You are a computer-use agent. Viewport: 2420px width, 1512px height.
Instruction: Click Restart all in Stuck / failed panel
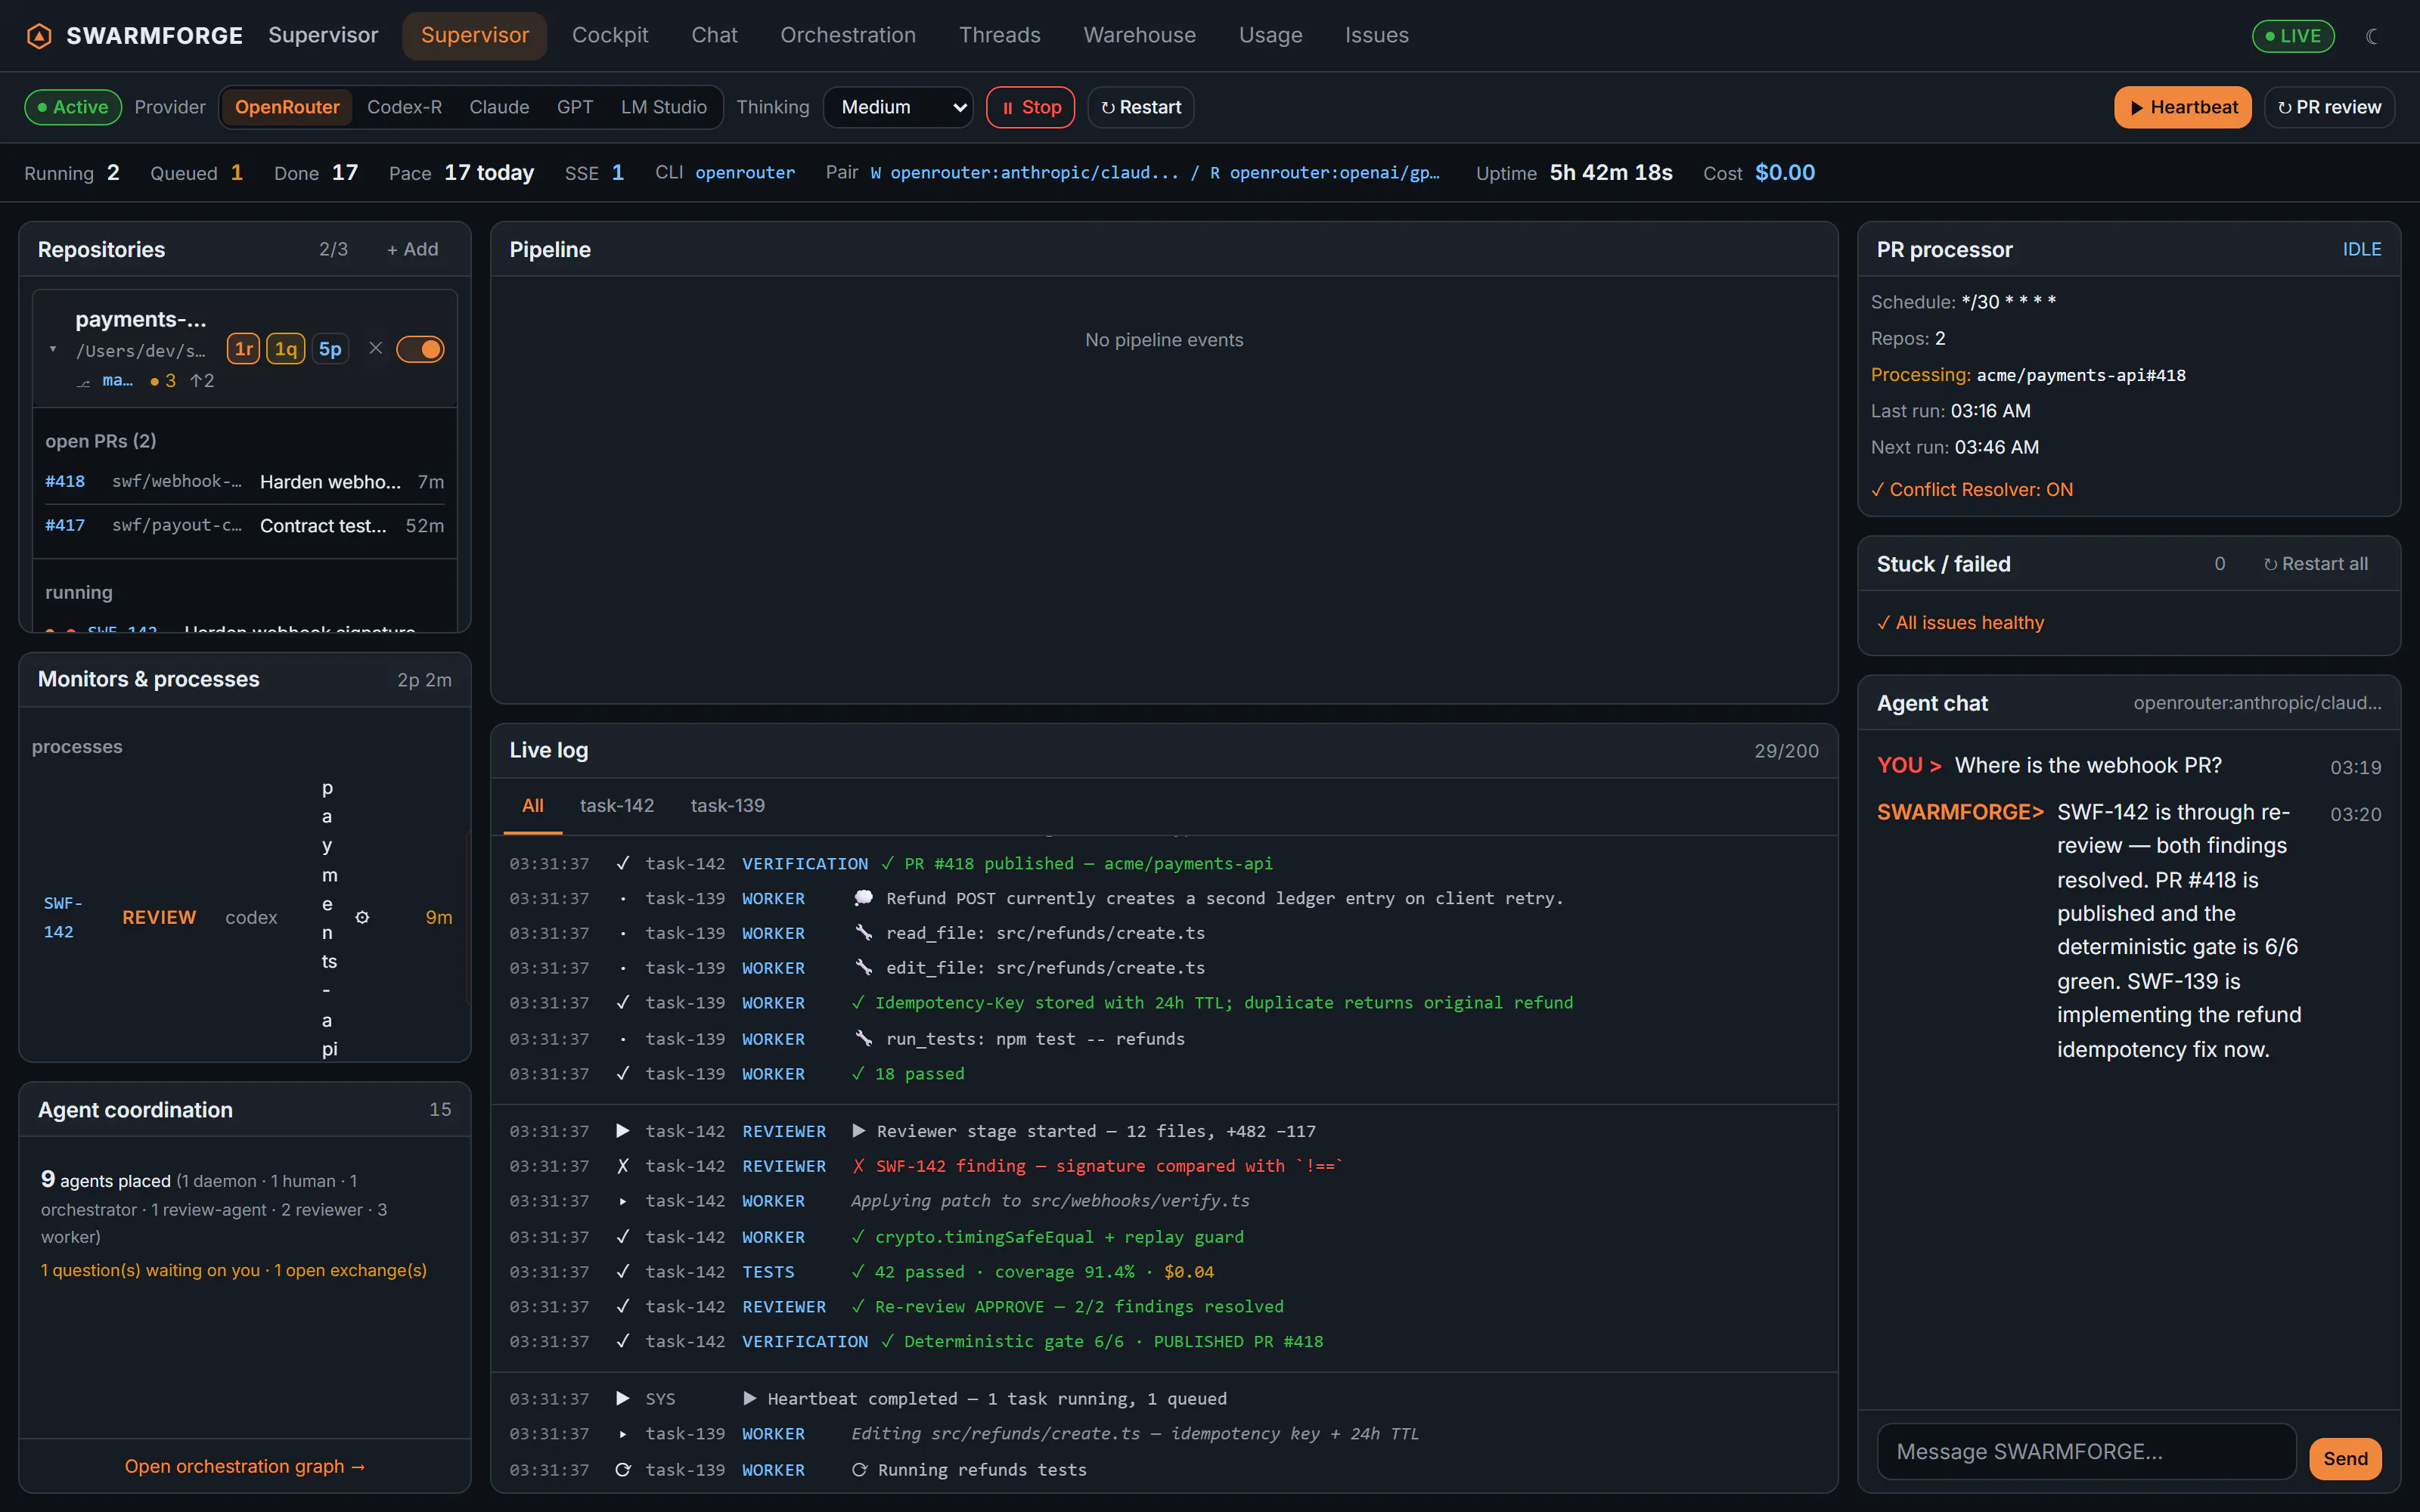(2315, 564)
